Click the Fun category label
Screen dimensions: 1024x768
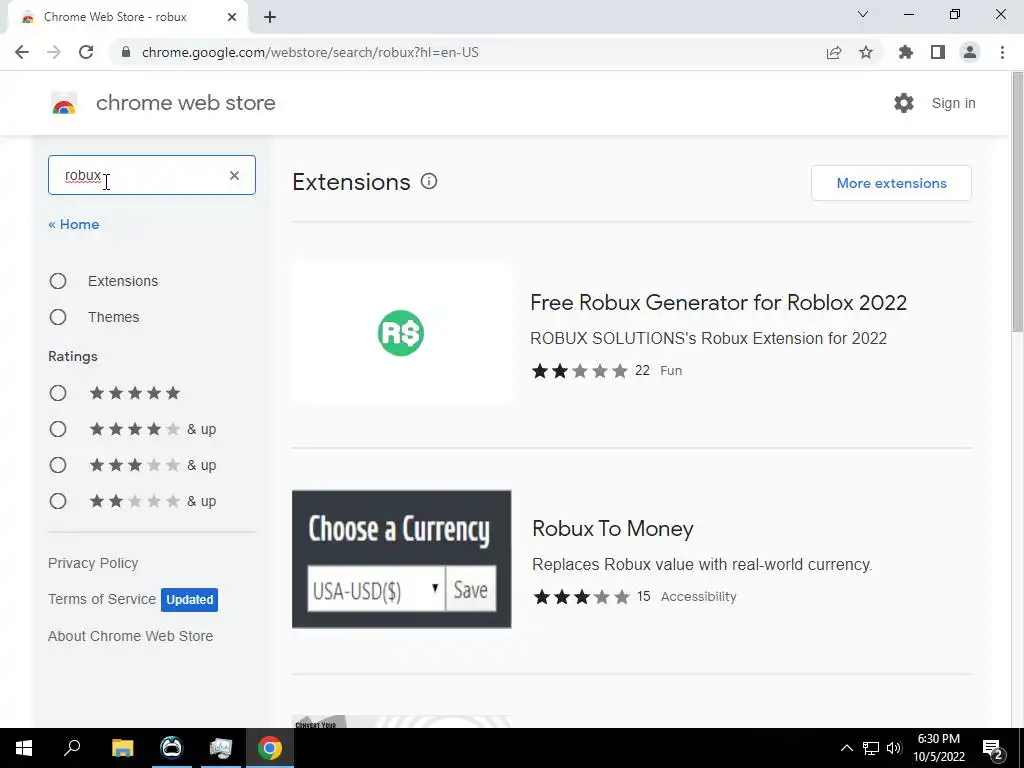pyautogui.click(x=671, y=370)
